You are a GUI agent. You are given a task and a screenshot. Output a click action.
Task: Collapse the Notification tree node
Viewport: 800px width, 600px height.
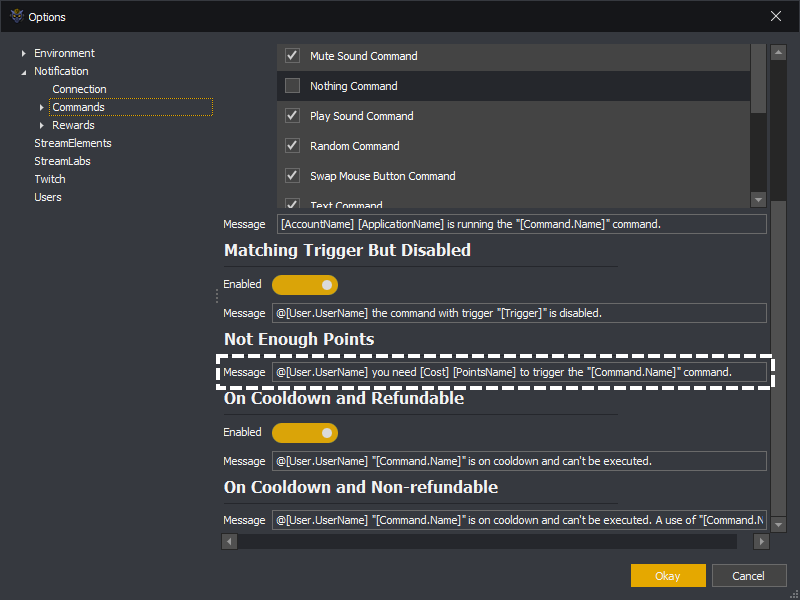pyautogui.click(x=23, y=72)
